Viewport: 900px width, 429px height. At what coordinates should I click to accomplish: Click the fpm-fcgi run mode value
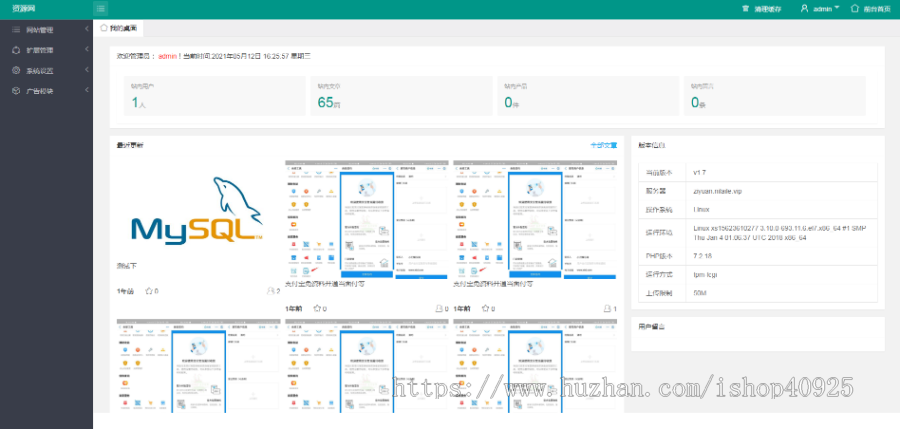[x=705, y=275]
